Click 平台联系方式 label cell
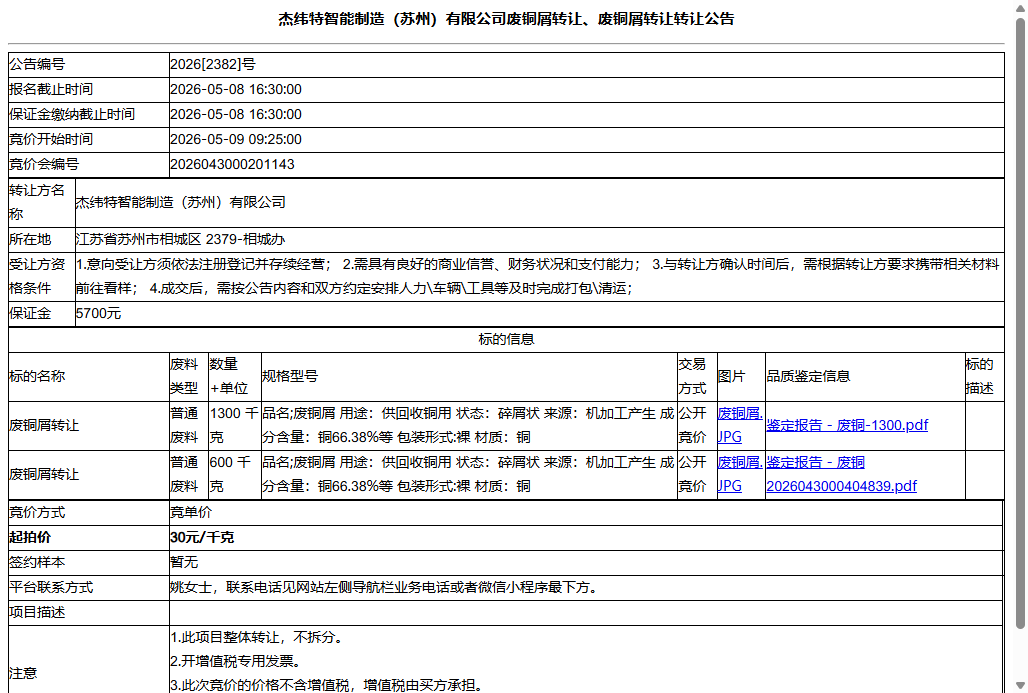This screenshot has width=1028, height=693. coord(89,587)
